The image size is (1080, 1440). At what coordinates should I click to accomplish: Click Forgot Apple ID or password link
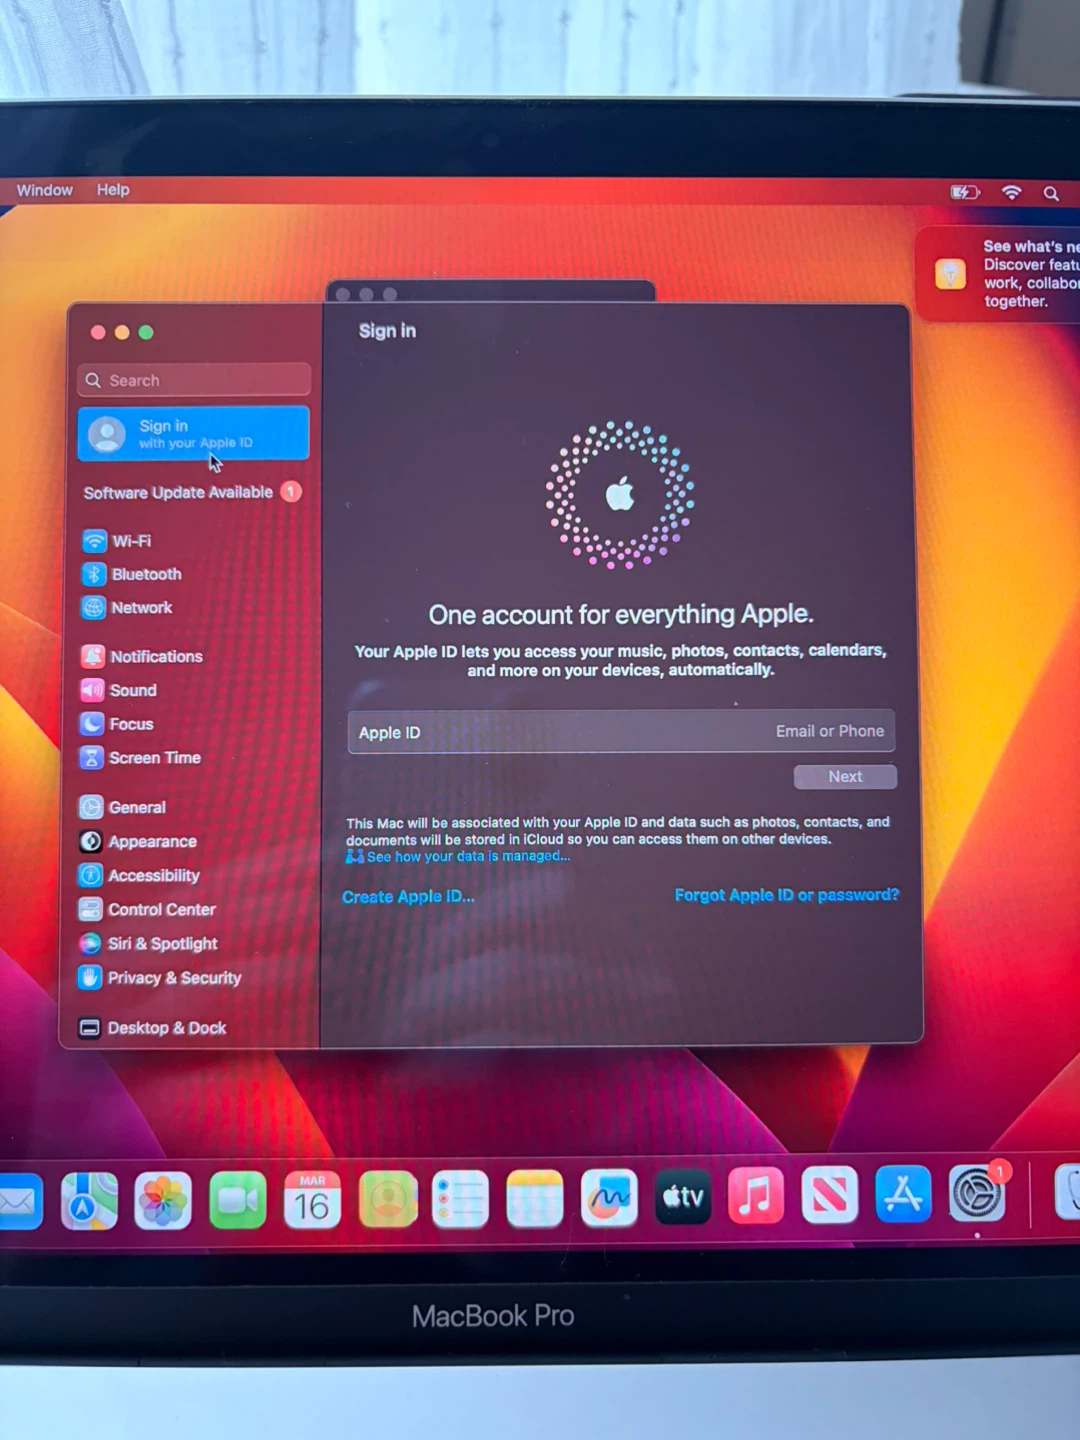pos(786,895)
